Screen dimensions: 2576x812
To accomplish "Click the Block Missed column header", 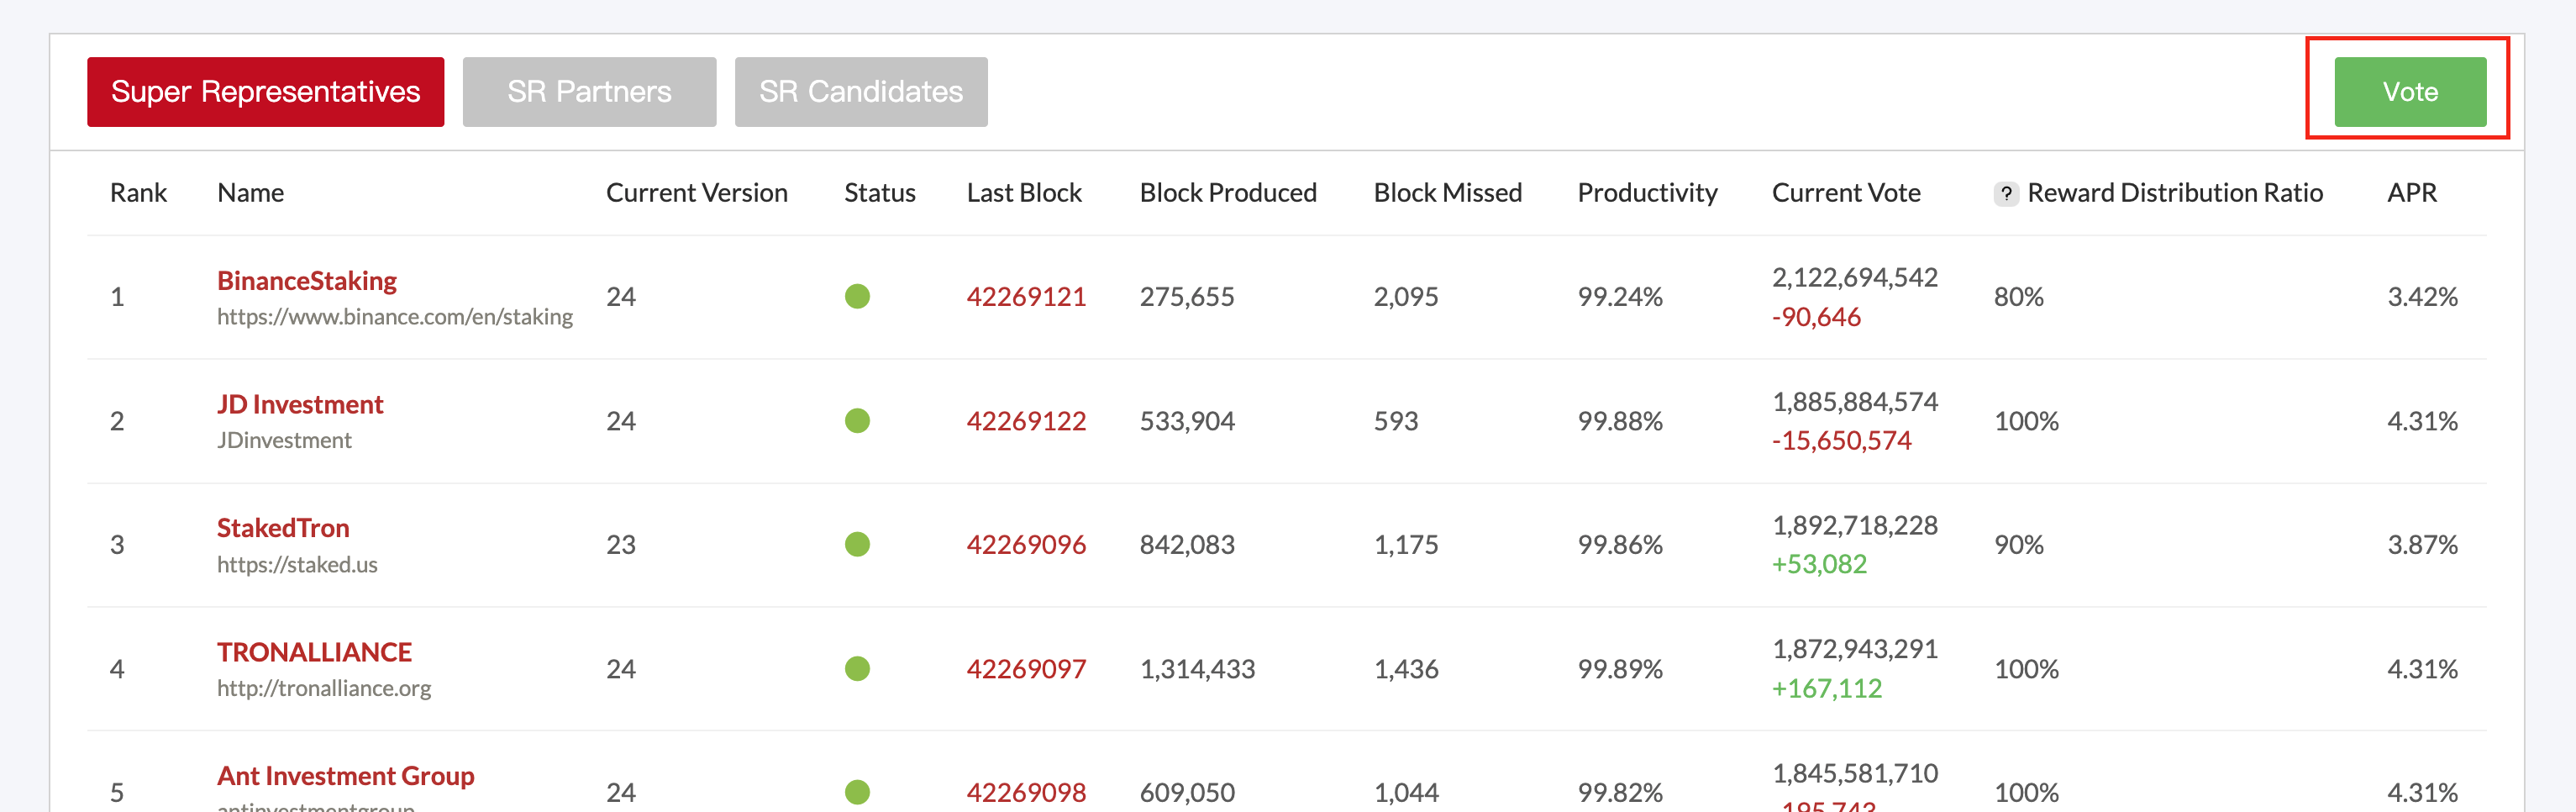I will (x=1448, y=193).
